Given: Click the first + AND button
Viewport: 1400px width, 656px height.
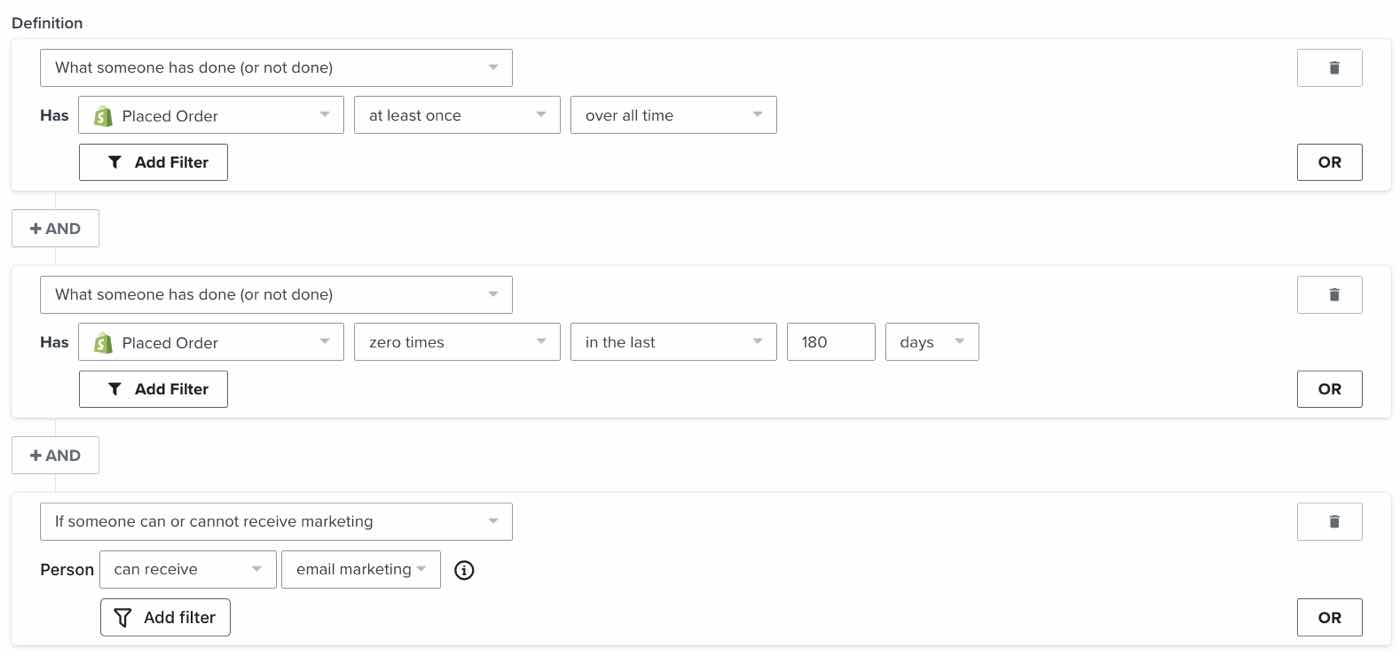Looking at the screenshot, I should 55,229.
